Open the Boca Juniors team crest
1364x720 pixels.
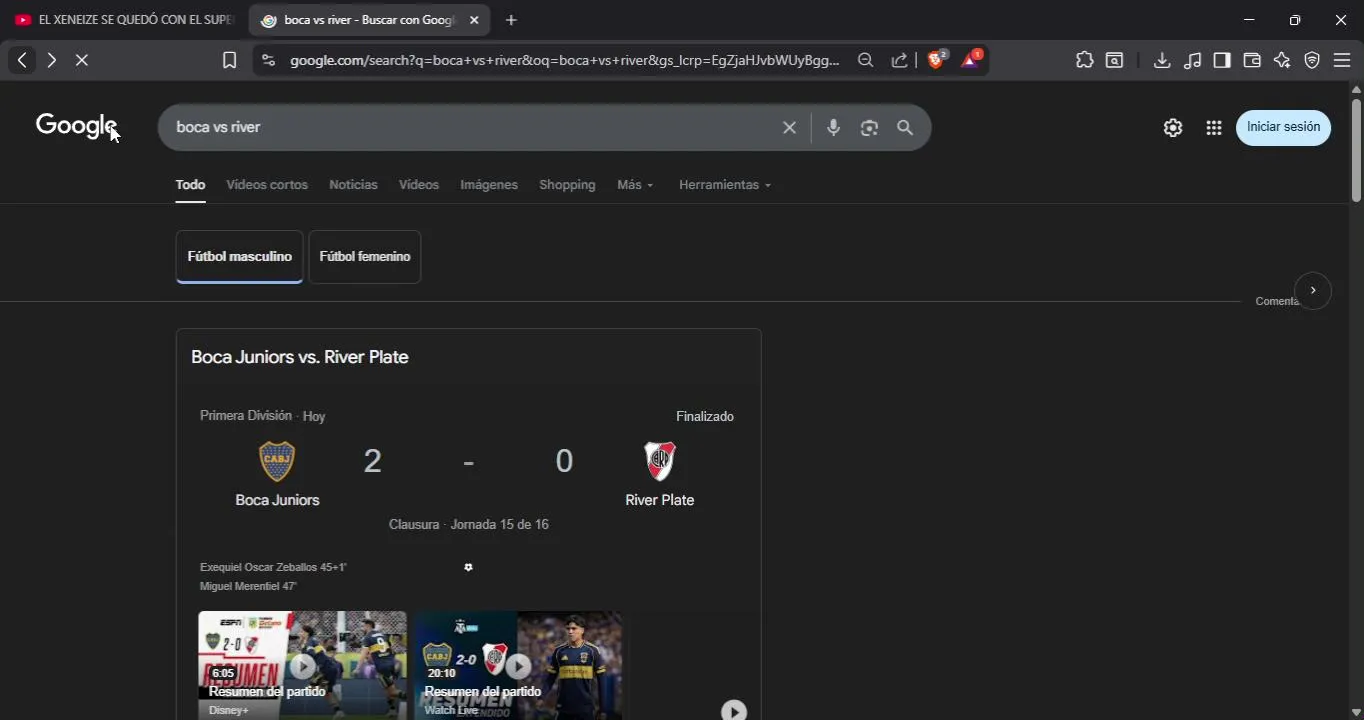(277, 461)
